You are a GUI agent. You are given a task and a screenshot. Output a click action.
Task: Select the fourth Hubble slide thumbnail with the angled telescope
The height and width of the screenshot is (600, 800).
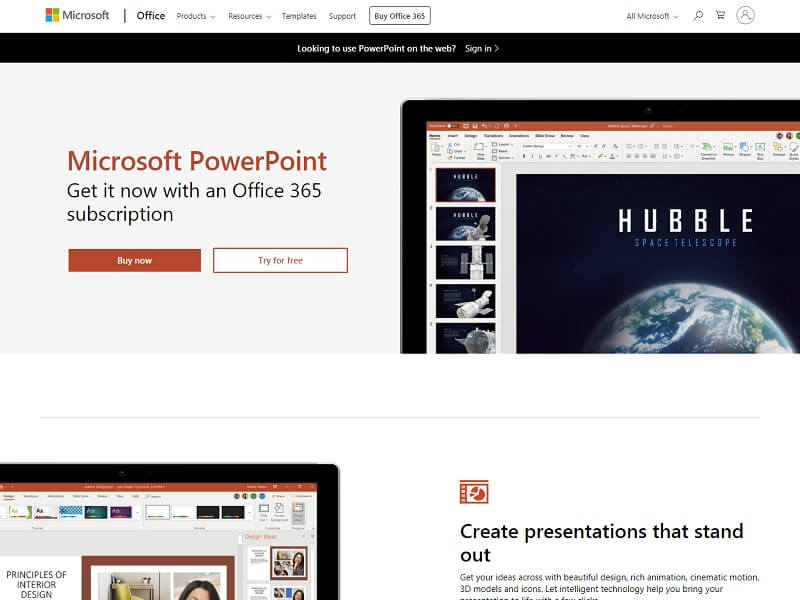pyautogui.click(x=465, y=301)
